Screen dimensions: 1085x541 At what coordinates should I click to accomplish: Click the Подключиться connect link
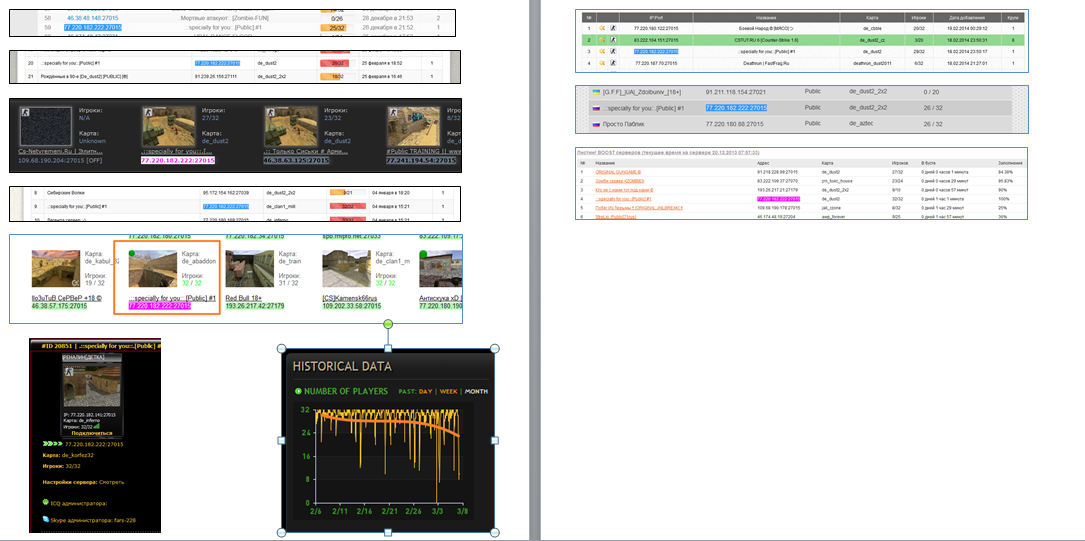pos(92,433)
